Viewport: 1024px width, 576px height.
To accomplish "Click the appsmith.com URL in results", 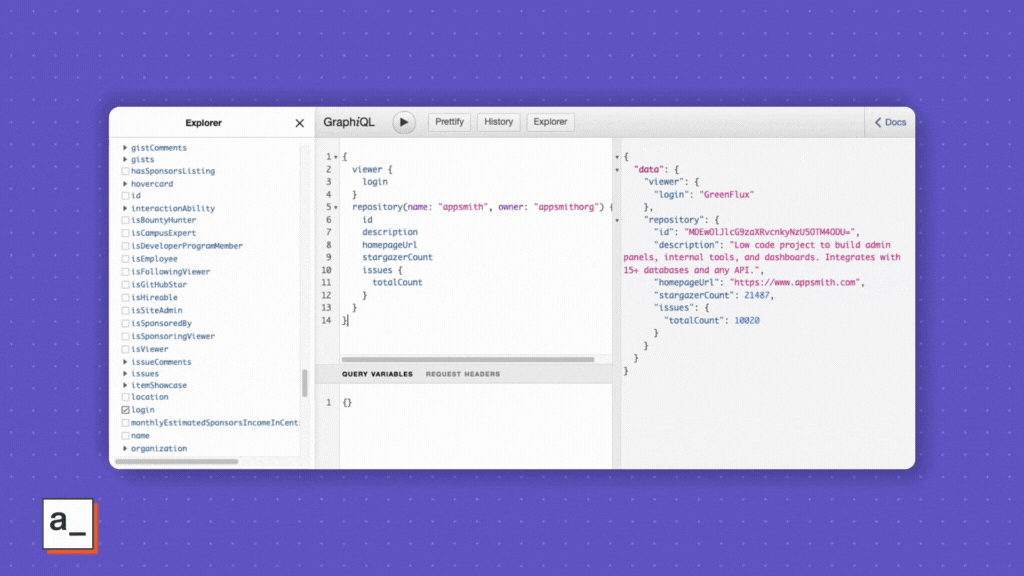I will tap(795, 283).
